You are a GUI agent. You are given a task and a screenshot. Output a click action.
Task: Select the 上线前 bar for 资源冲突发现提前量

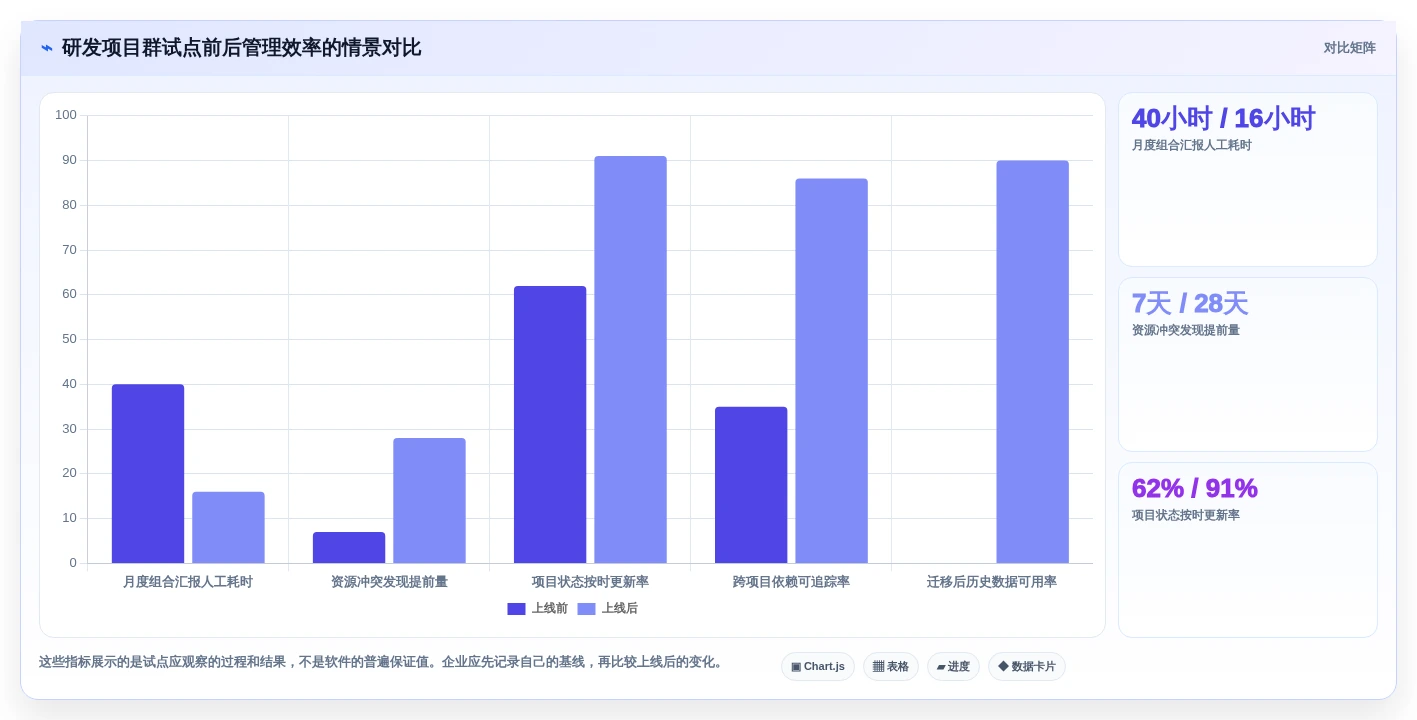[349, 547]
